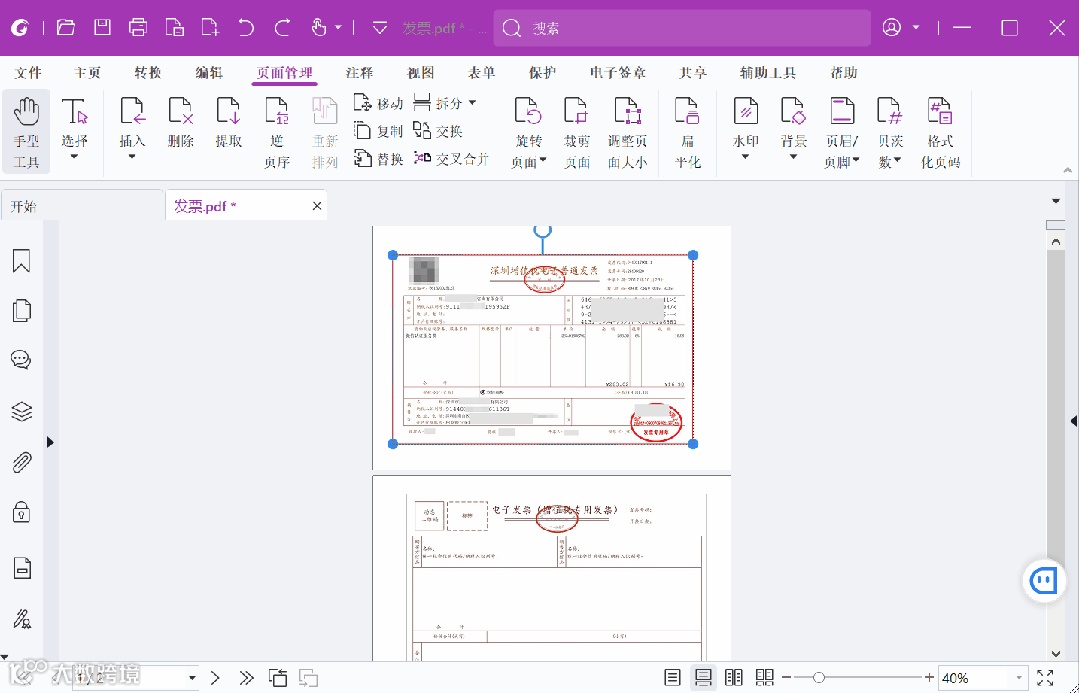Flatten document with 扁平化
This screenshot has width=1079, height=693.
tap(687, 132)
